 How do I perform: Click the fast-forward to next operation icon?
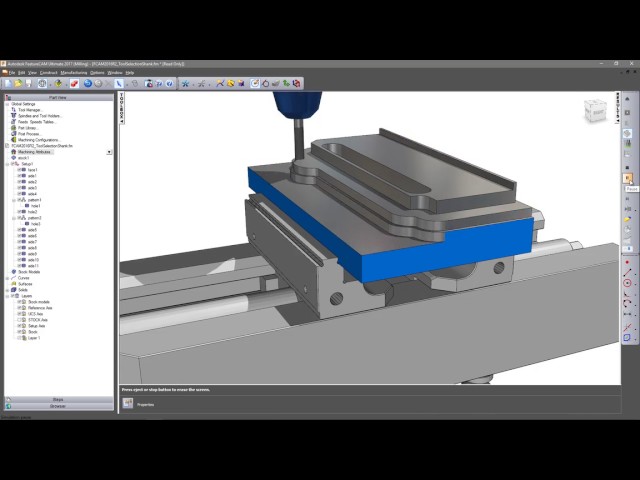click(627, 209)
